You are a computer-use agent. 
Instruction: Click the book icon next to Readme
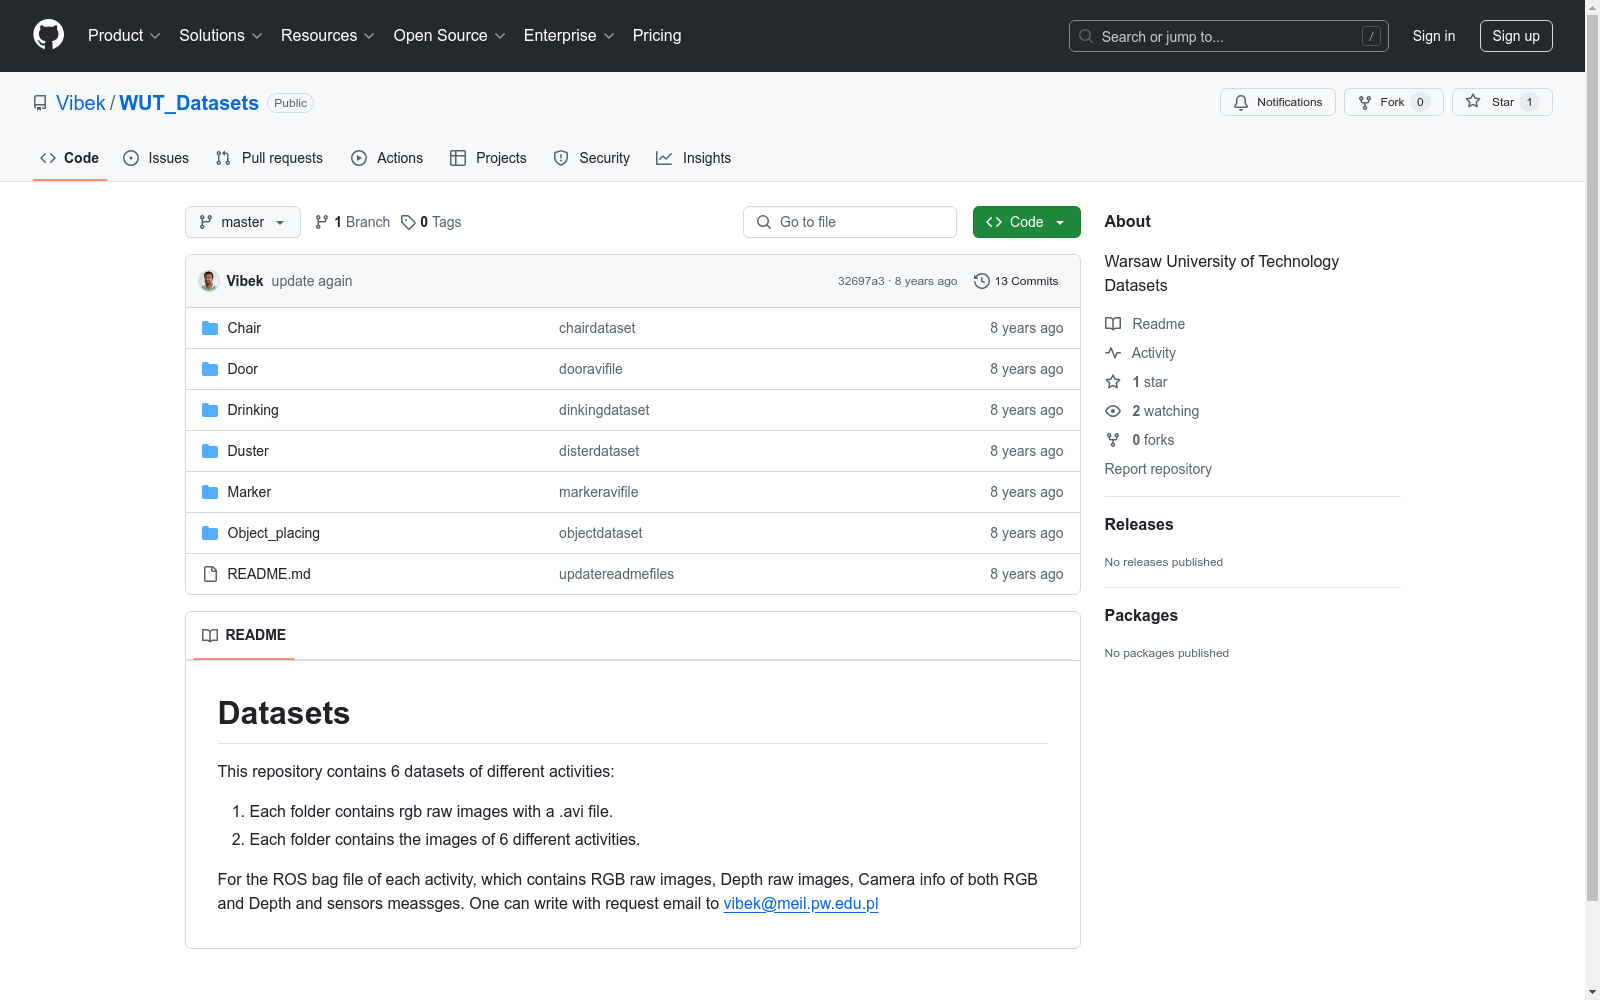click(1113, 324)
